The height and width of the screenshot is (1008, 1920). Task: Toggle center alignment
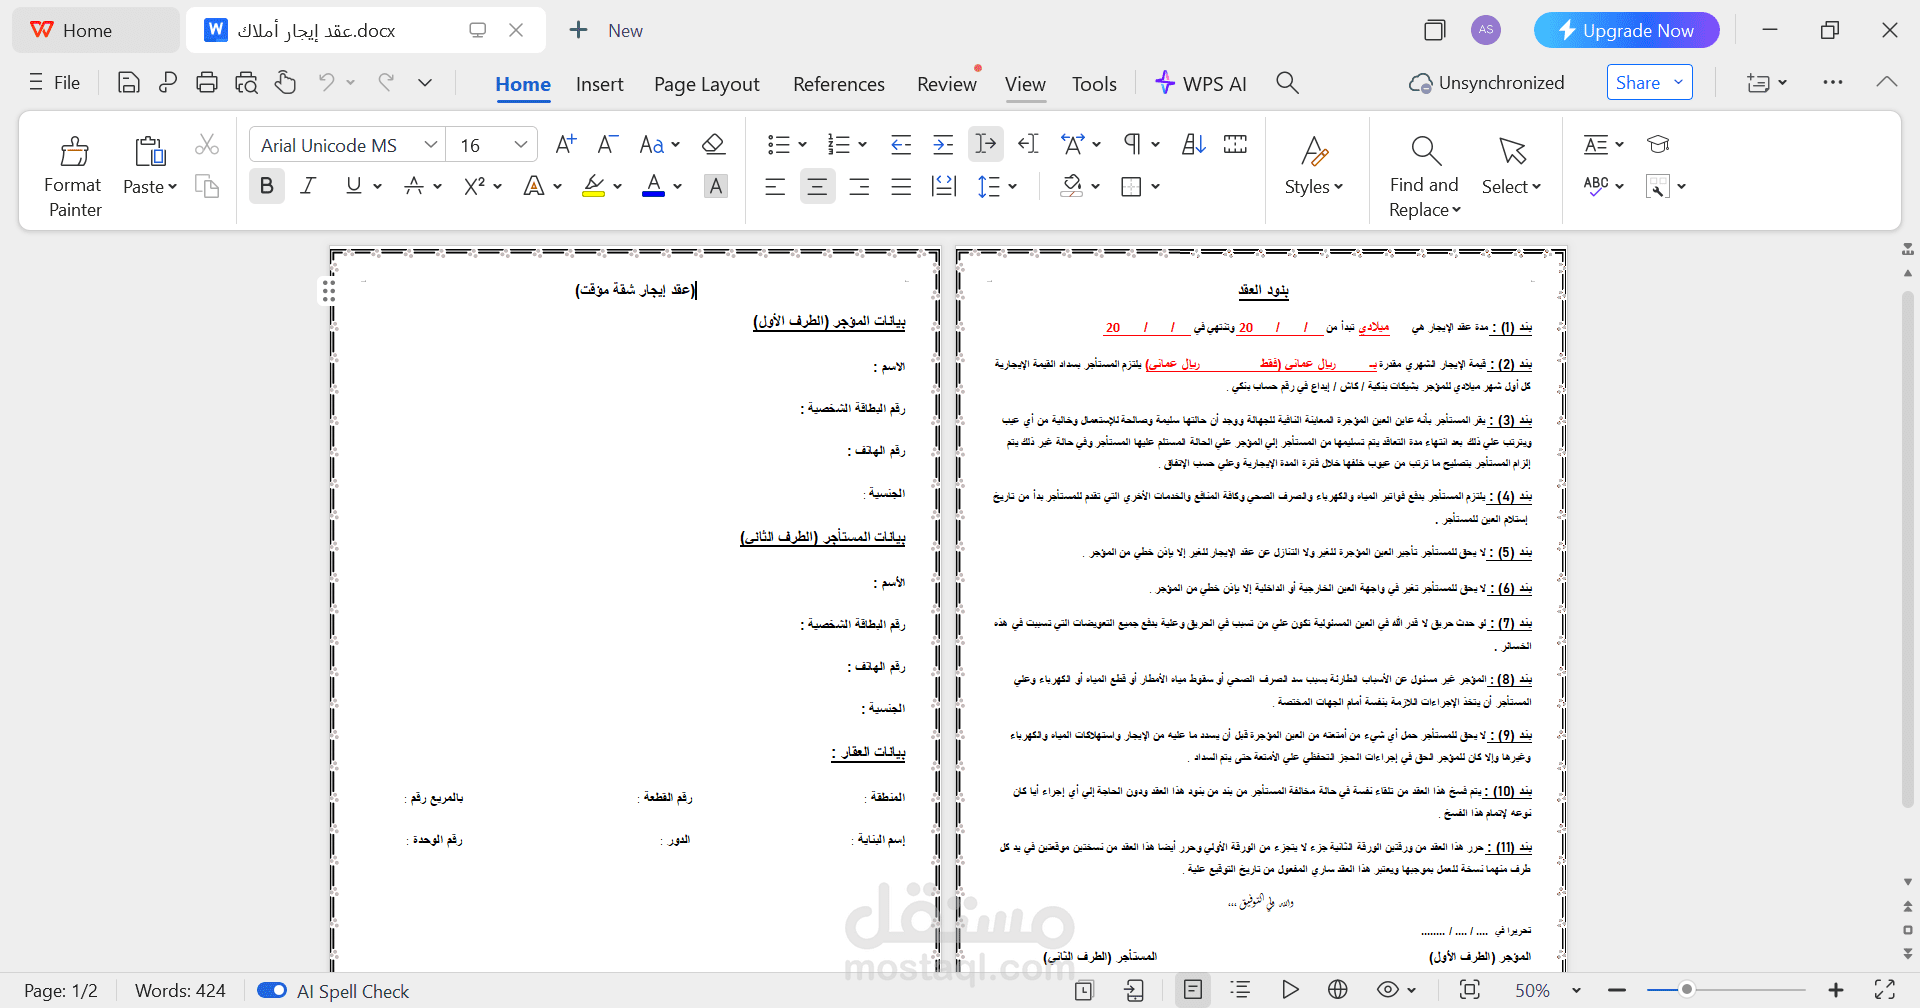(x=817, y=186)
